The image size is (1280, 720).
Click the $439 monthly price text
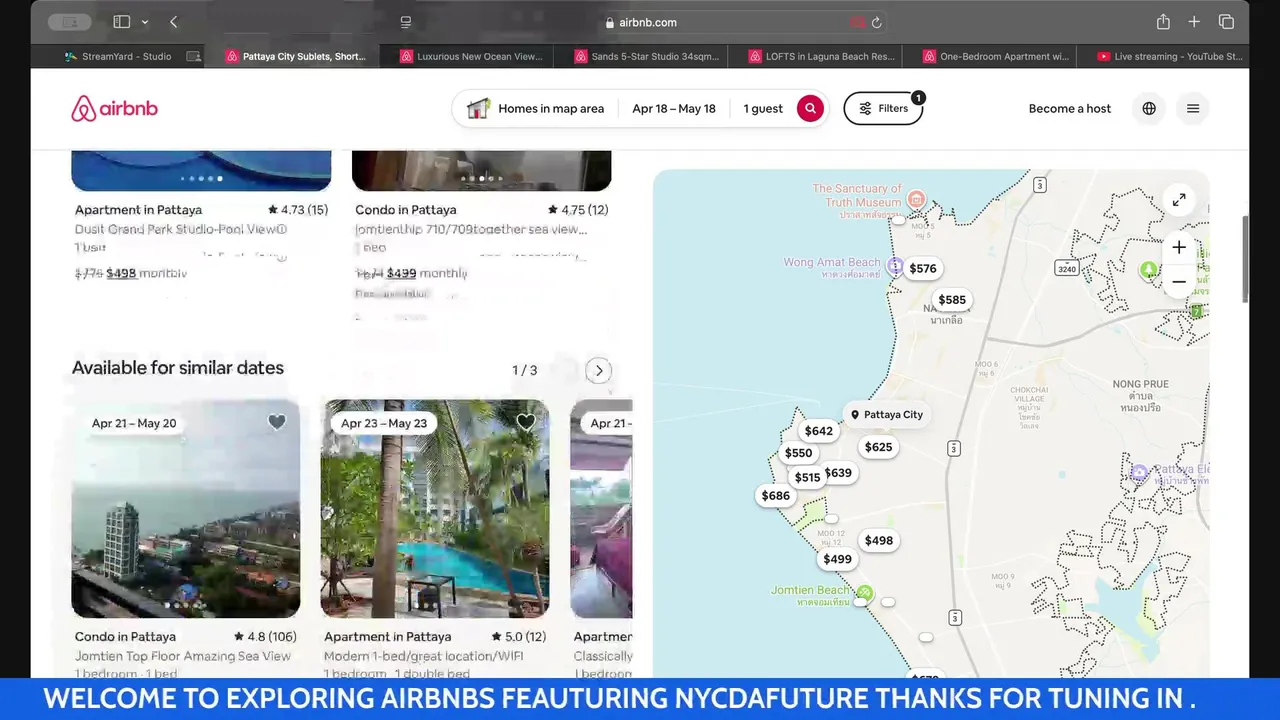coord(428,273)
